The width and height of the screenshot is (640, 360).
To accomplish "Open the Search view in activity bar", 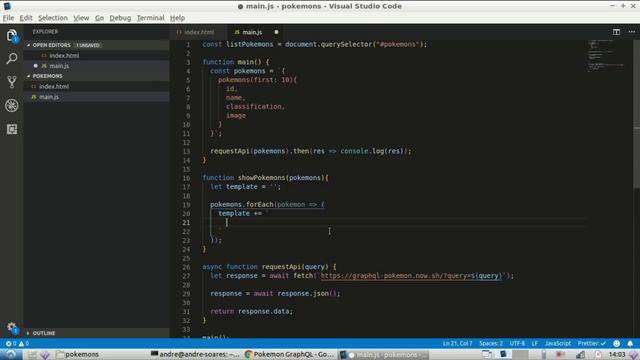I will click(12, 58).
